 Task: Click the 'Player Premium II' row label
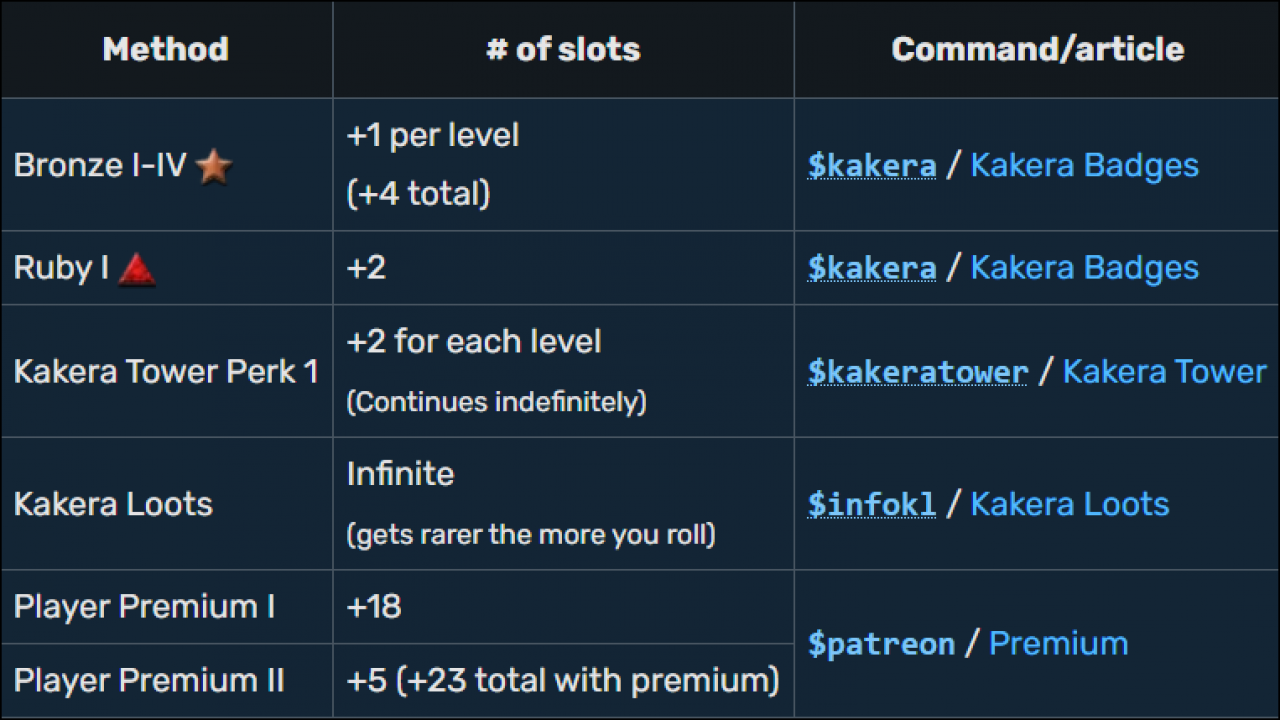[149, 681]
